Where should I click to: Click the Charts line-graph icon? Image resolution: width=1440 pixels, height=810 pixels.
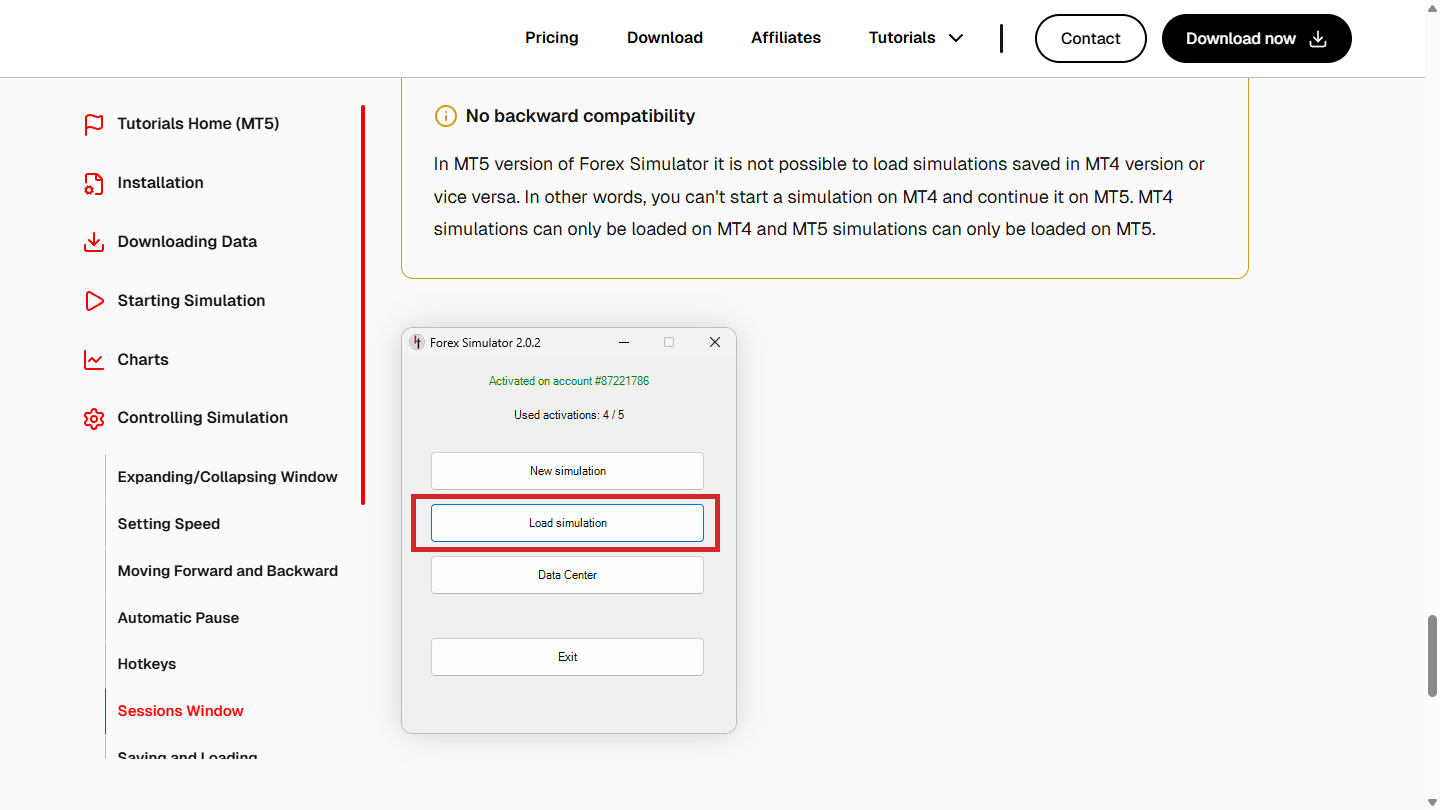(94, 360)
